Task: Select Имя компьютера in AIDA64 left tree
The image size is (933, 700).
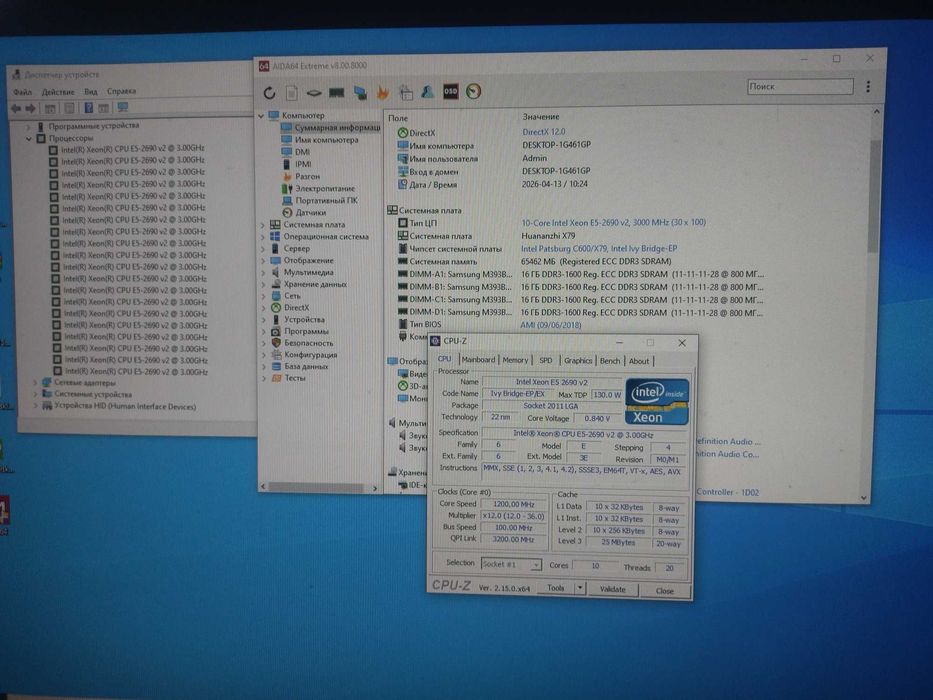Action: (326, 140)
